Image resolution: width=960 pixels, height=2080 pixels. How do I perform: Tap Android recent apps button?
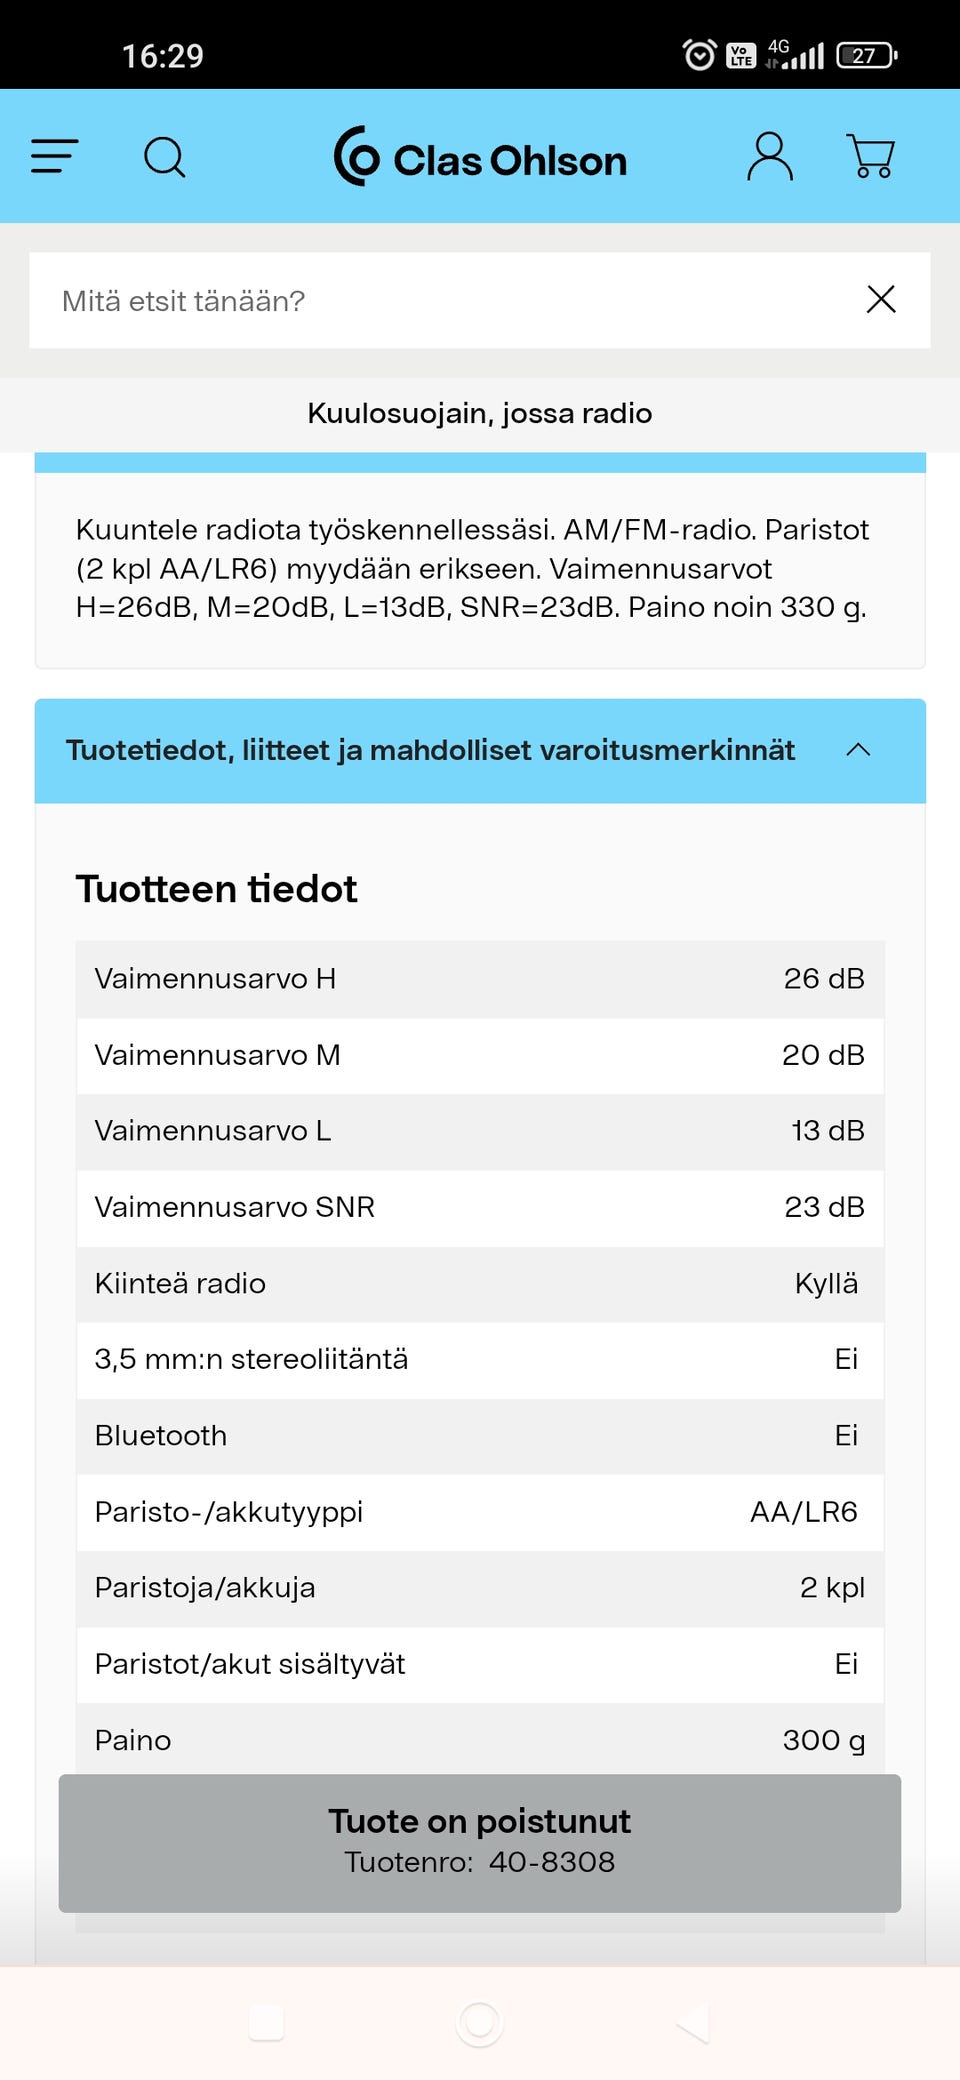point(266,2022)
